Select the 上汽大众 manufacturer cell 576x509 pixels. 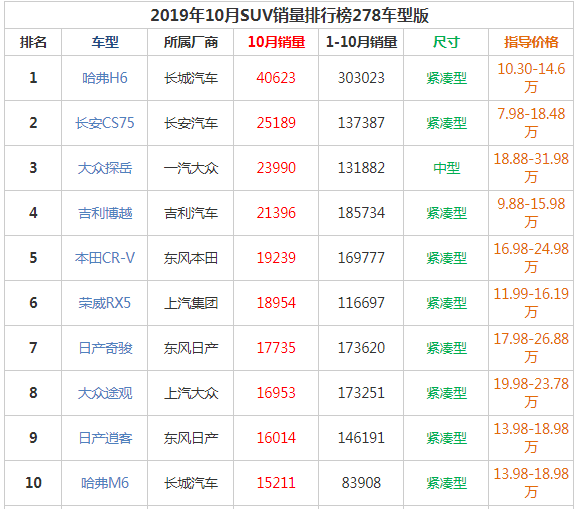pyautogui.click(x=191, y=393)
